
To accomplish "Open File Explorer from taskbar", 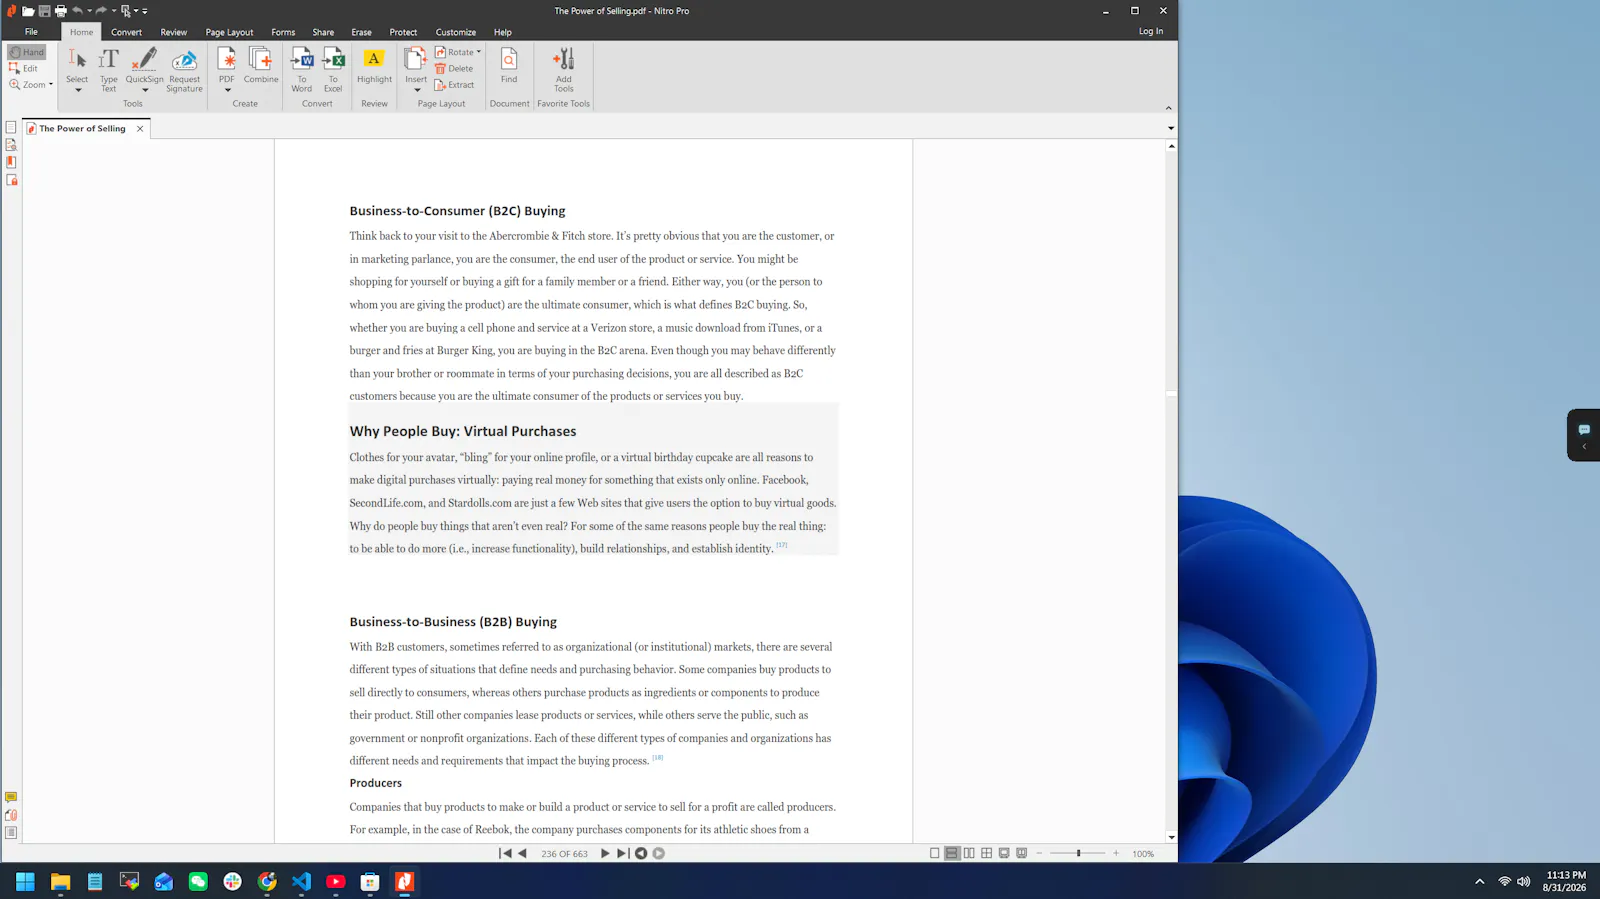I will click(60, 881).
